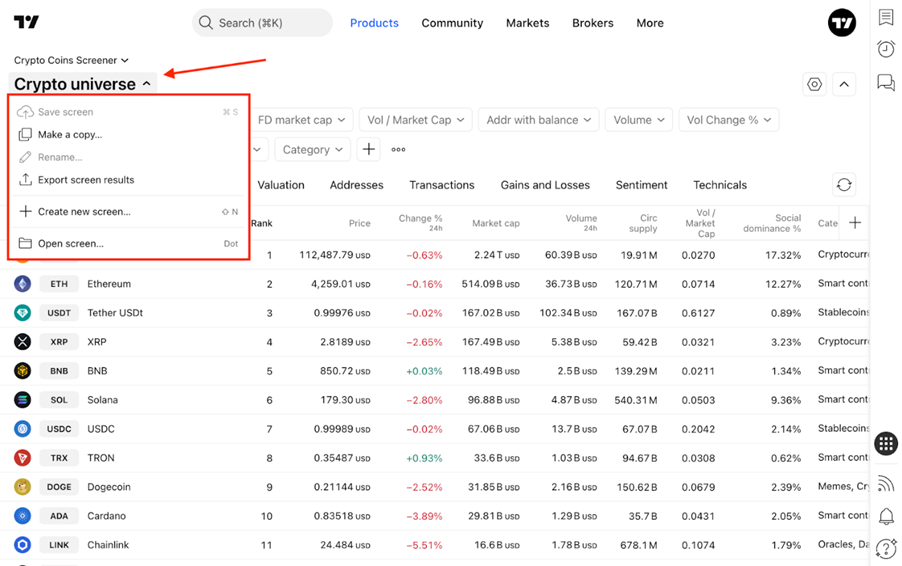The height and width of the screenshot is (566, 902).
Task: Open the apps grid icon in the sidebar
Action: (886, 443)
